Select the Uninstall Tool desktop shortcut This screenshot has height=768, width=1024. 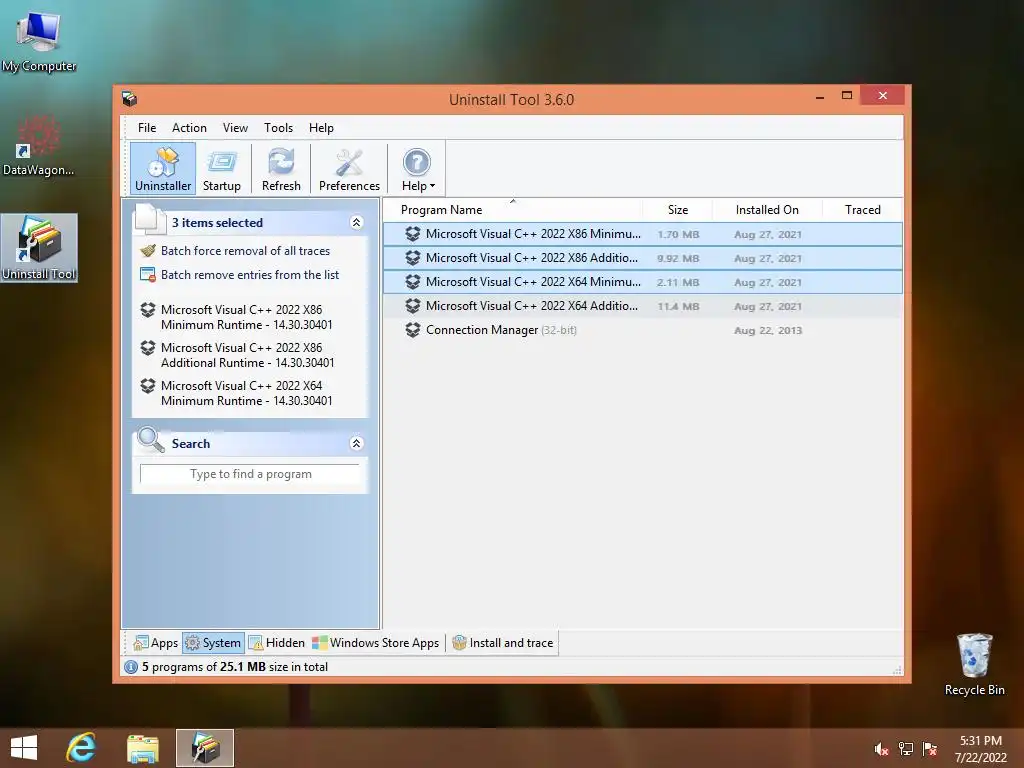tap(39, 248)
